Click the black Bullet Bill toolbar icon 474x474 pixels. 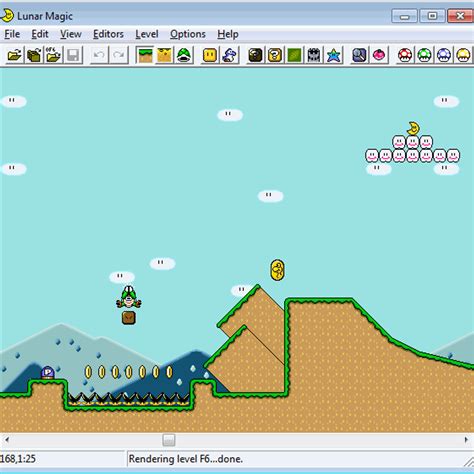coord(256,55)
